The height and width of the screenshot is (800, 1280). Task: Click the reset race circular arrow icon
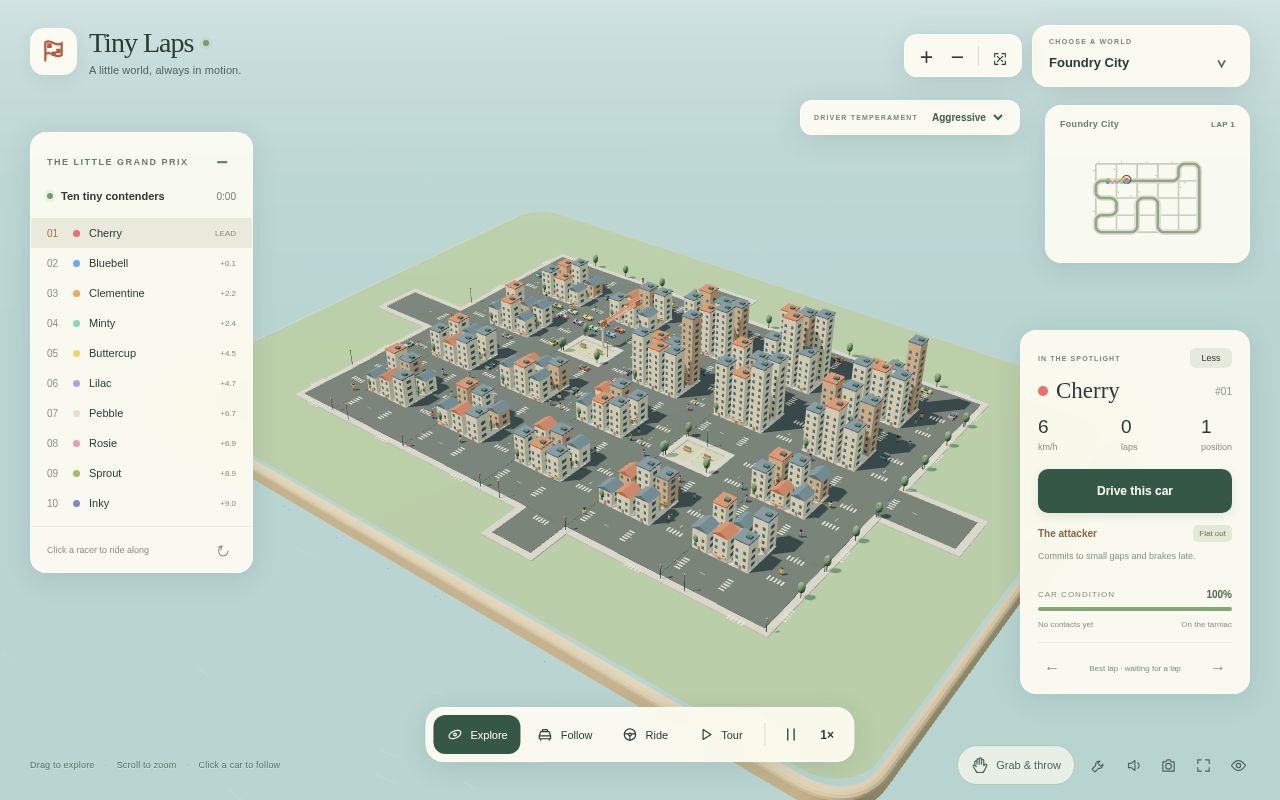[223, 551]
